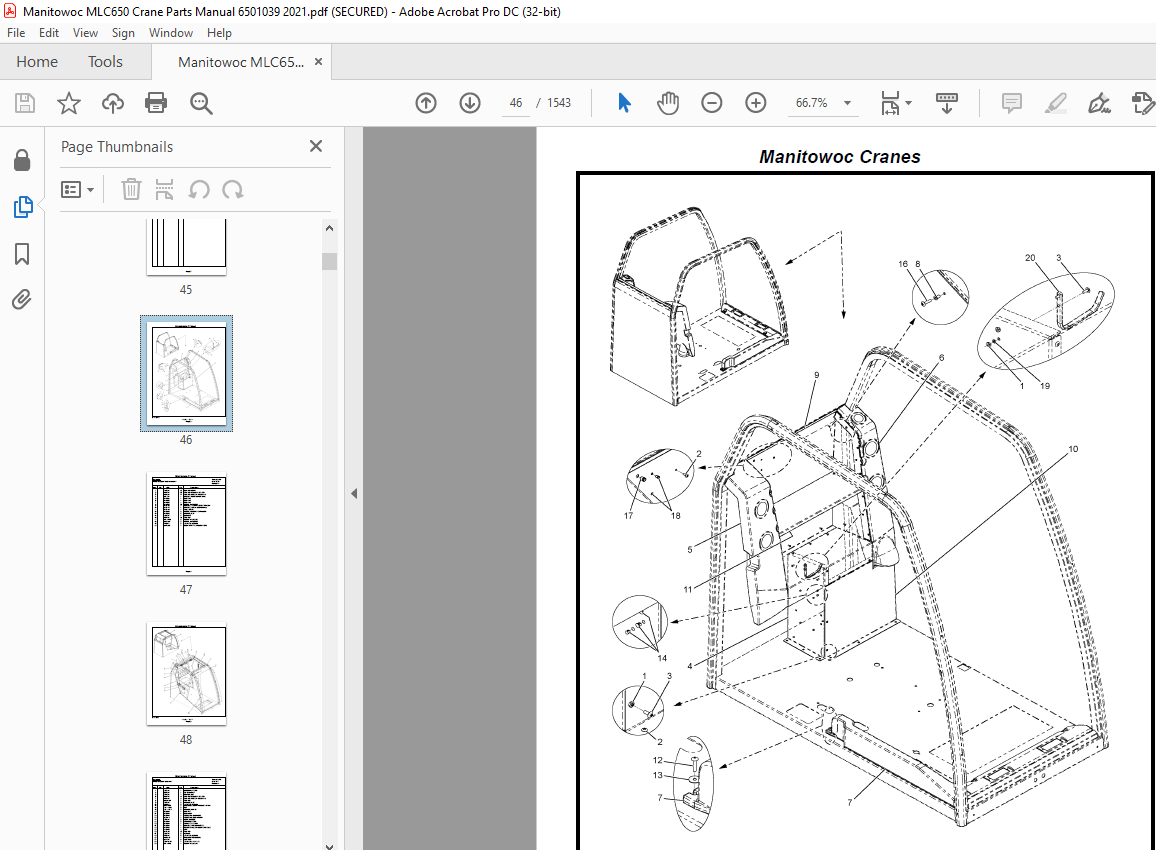Click the Page Thumbnails panel title

[116, 147]
